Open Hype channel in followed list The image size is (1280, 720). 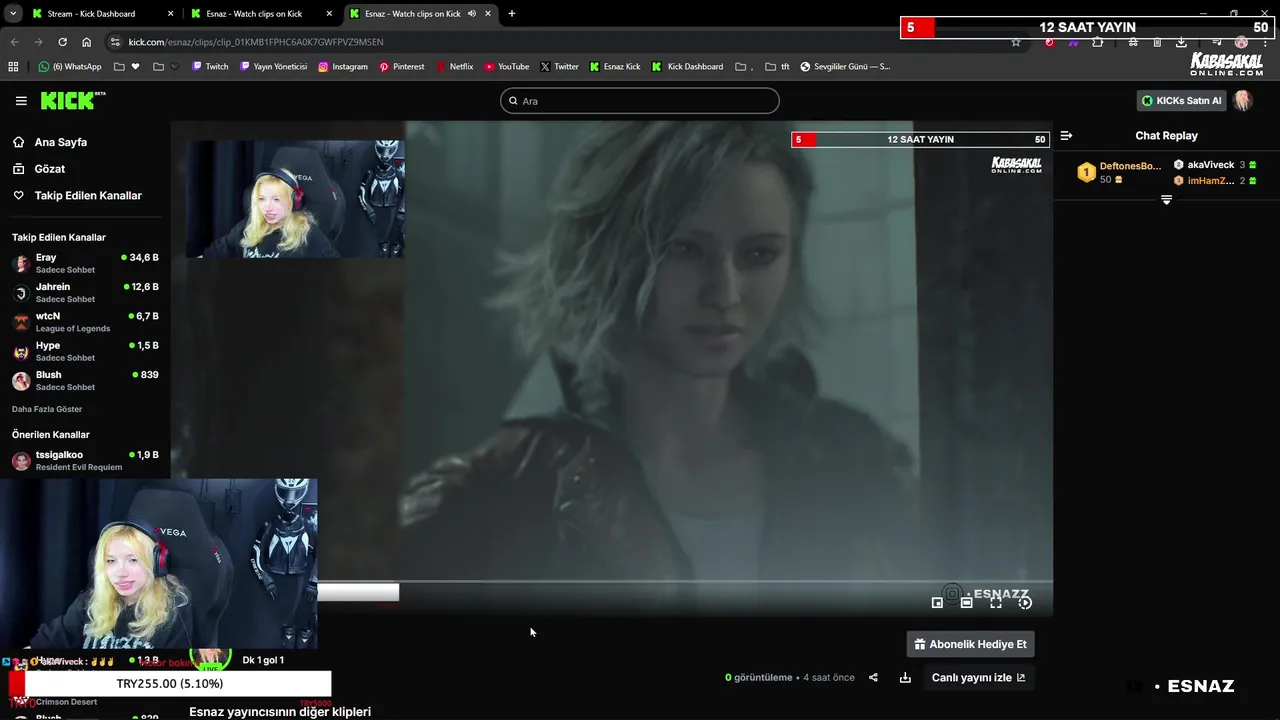click(85, 351)
